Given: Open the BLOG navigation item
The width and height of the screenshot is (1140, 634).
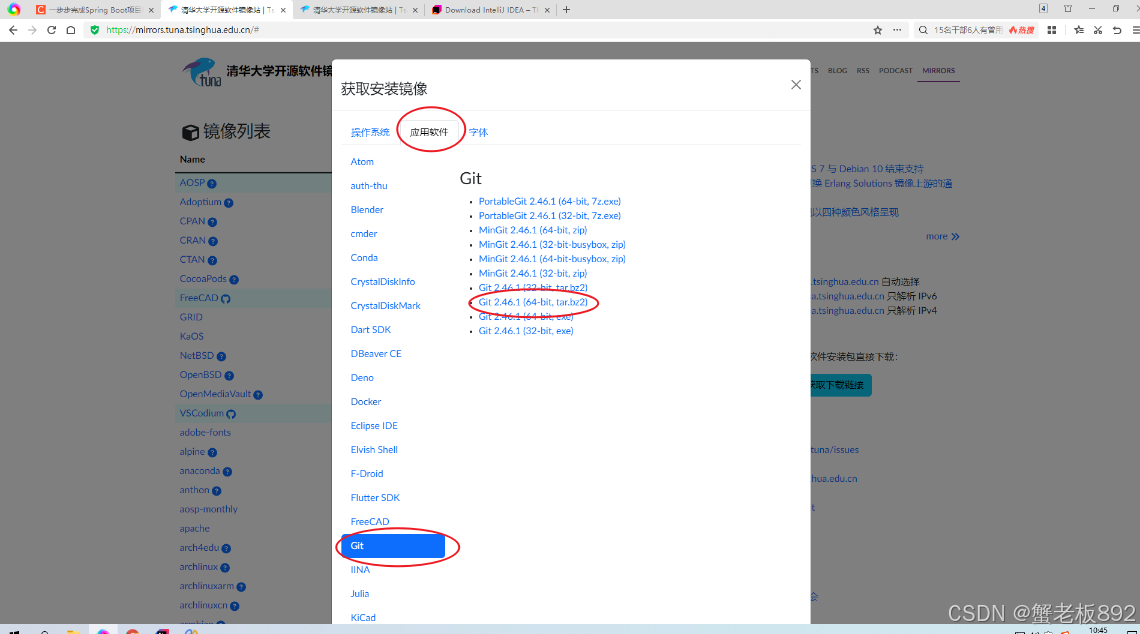Looking at the screenshot, I should click(838, 71).
